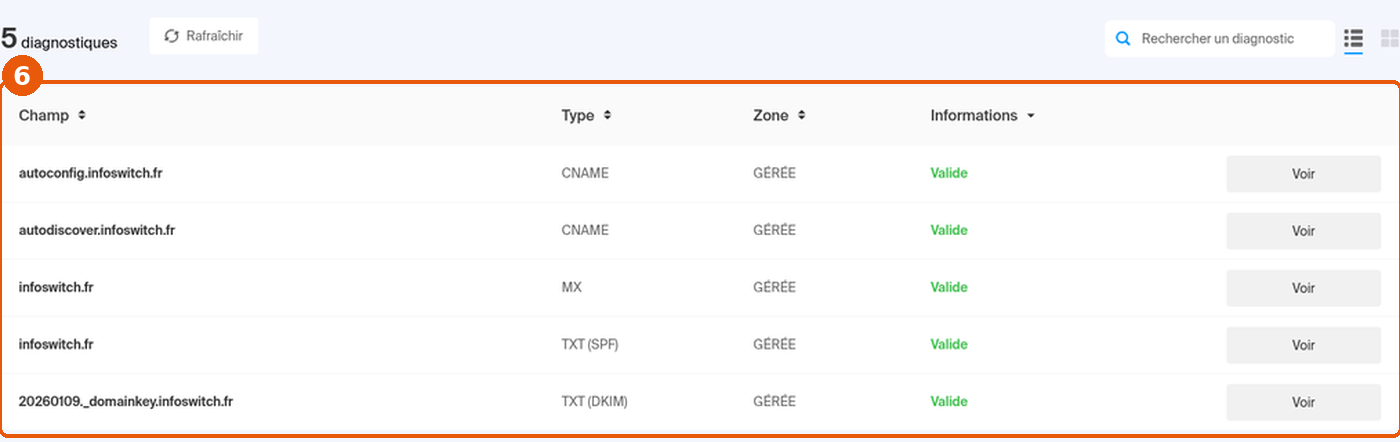Click CNAME type of autoconfig row
This screenshot has width=1400, height=442.
pyautogui.click(x=585, y=173)
